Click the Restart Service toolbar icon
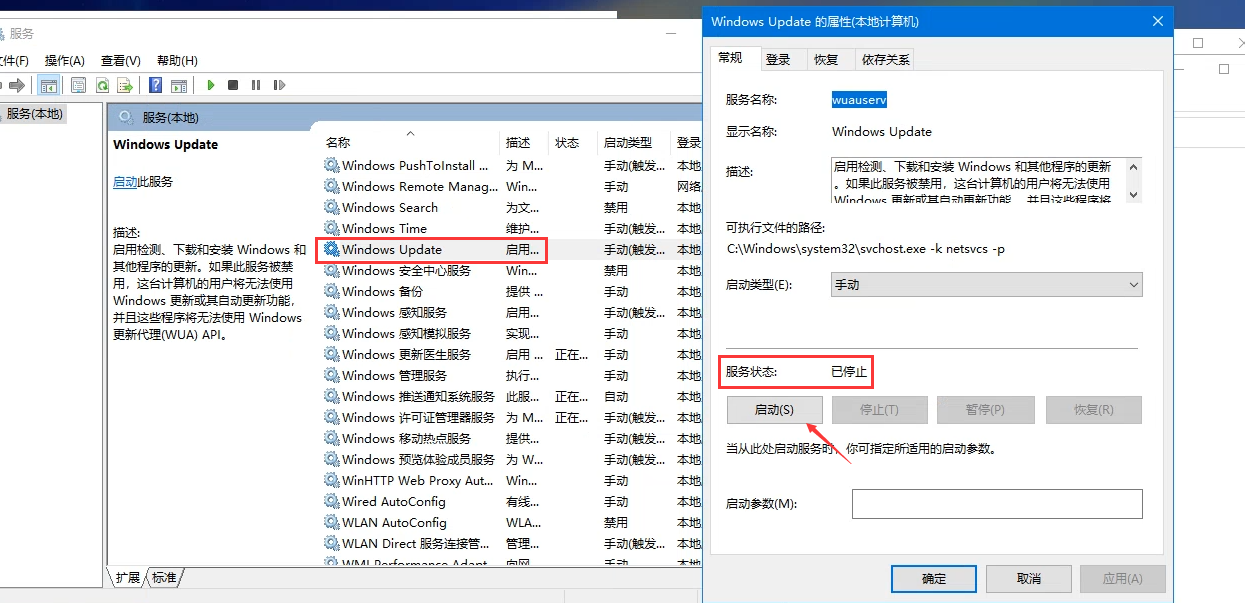The width and height of the screenshot is (1245, 603). tap(278, 86)
